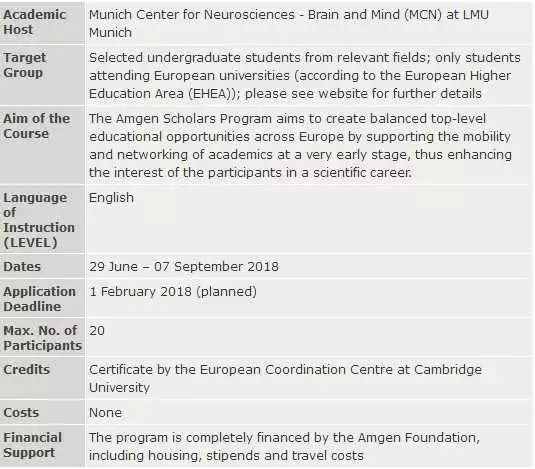Click the Max. No. of Participants label
Image resolution: width=535 pixels, height=469 pixels.
[42, 338]
